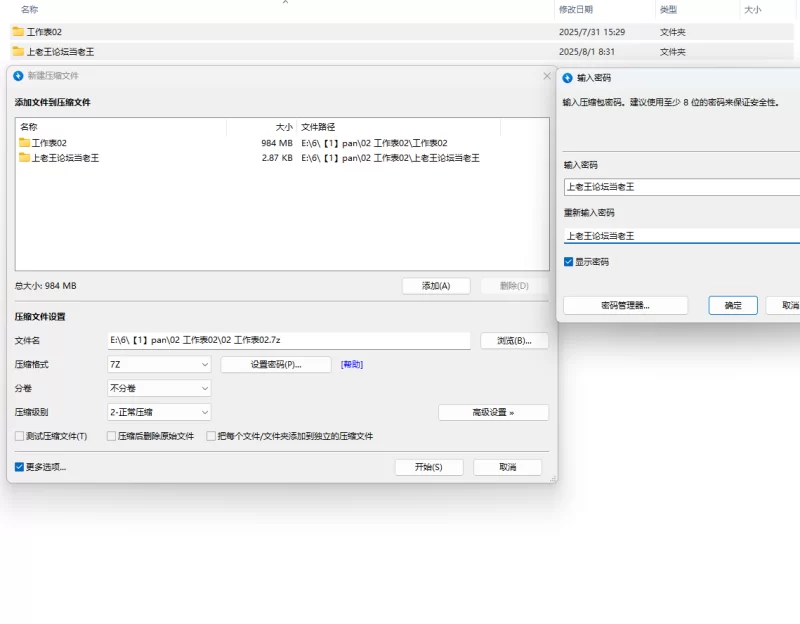Viewport: 800px width, 624px height.
Task: Sort Explorer list by 名称 column header
Action: (30, 9)
